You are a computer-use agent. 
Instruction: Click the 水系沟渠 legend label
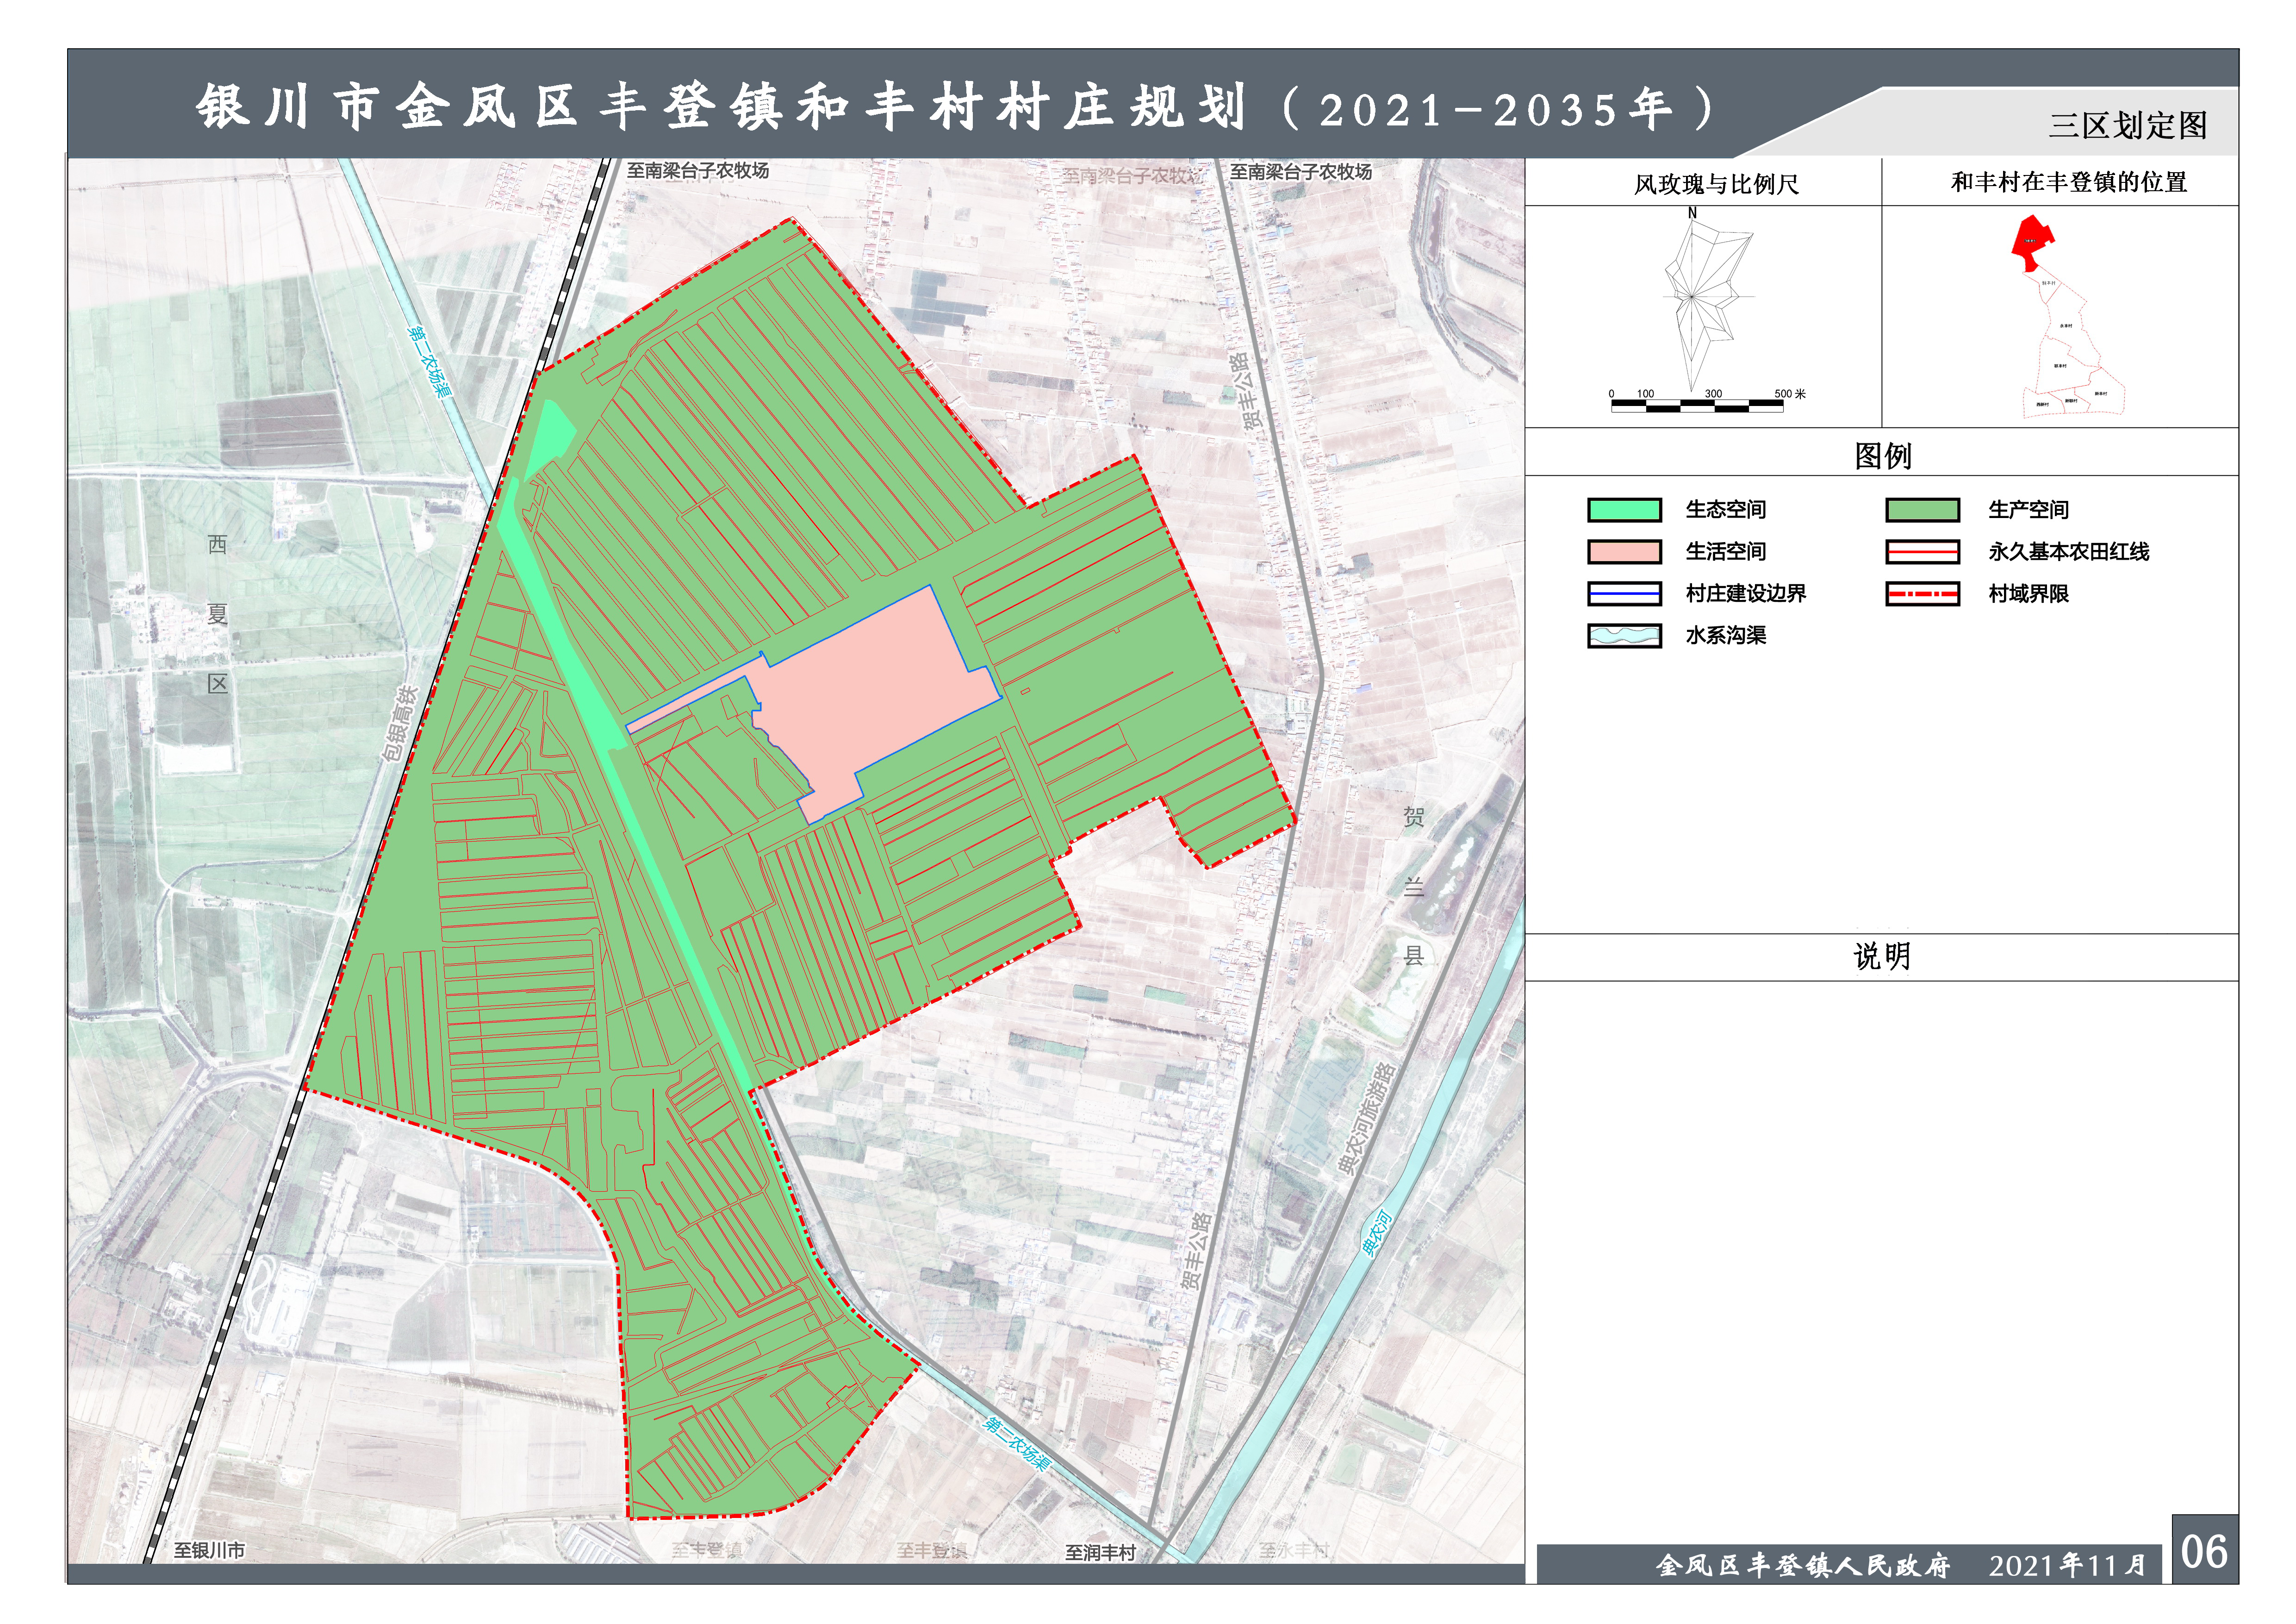coord(1726,636)
